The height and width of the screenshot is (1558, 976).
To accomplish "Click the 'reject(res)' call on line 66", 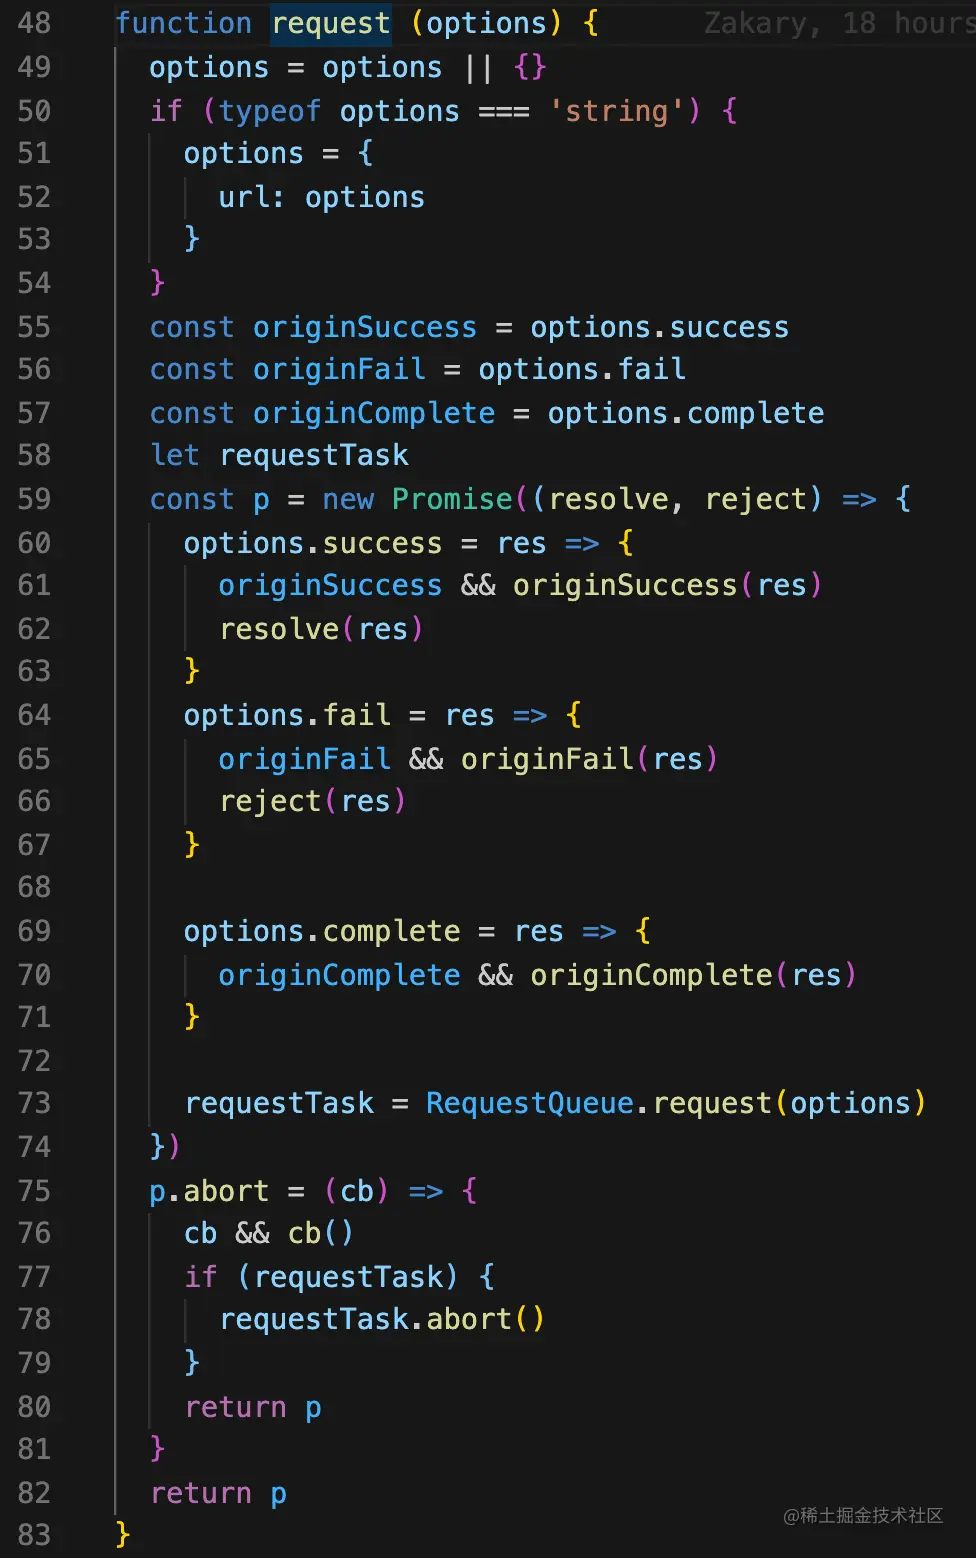I will (x=313, y=801).
